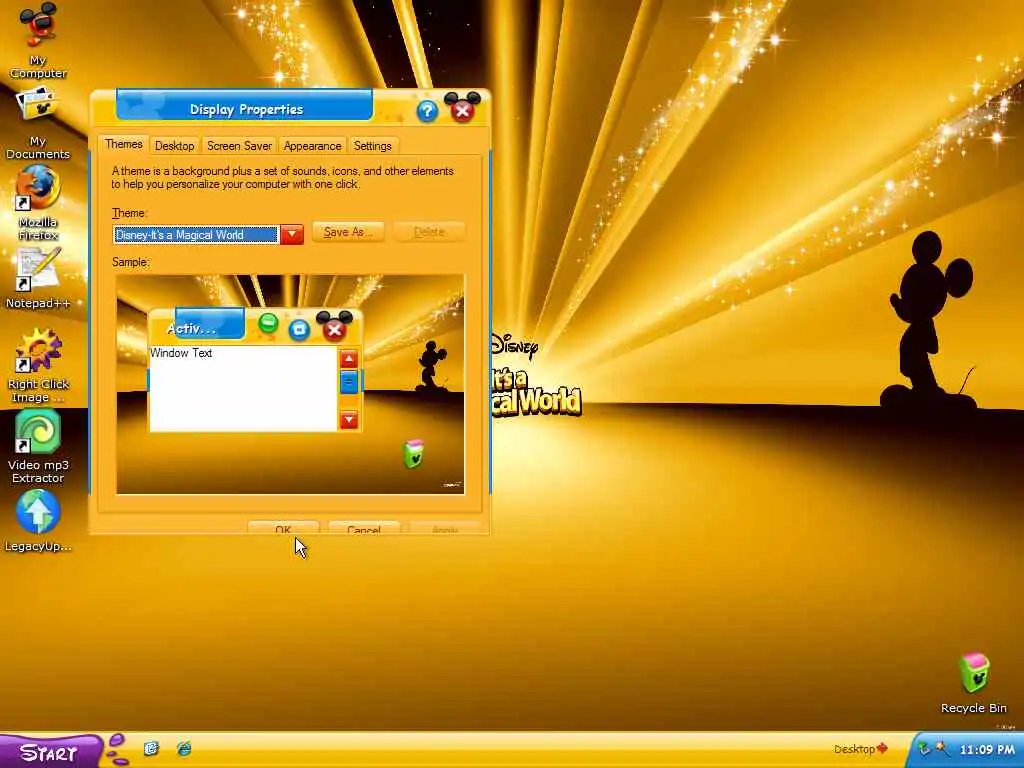Click the OK button
This screenshot has width=1024, height=768.
click(x=283, y=528)
